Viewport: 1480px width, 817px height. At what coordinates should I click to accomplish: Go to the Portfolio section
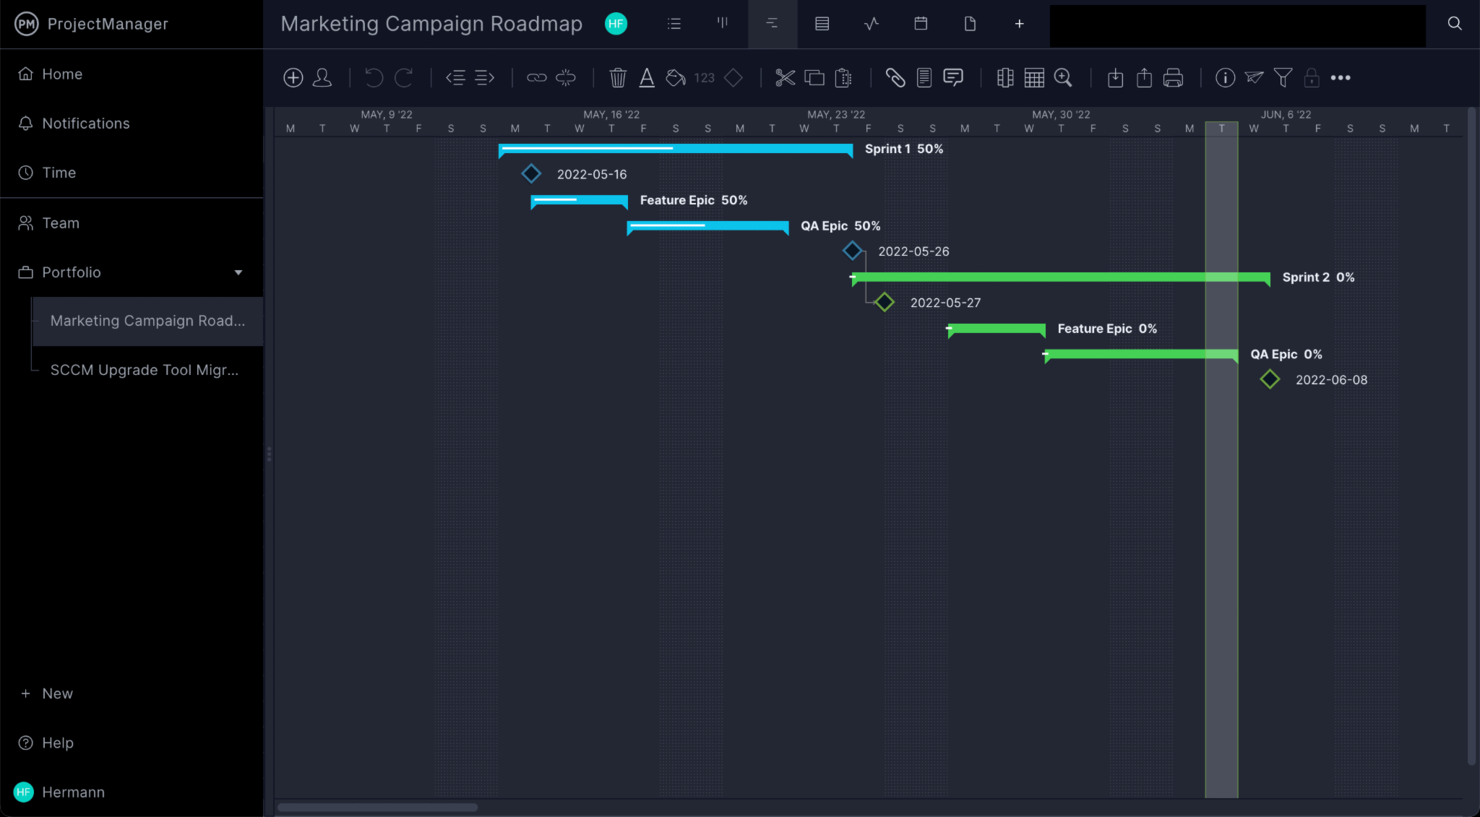coord(70,272)
